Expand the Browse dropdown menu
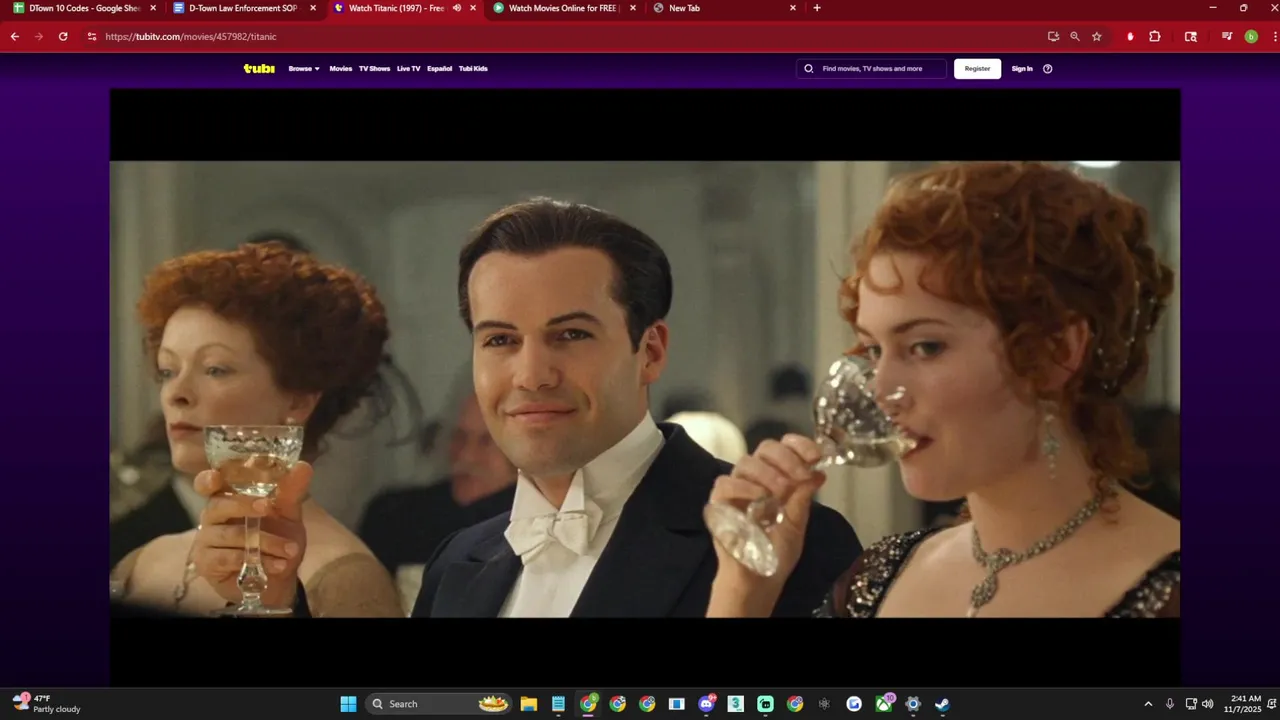Screen dimensions: 1280x720 pyautogui.click(x=304, y=69)
